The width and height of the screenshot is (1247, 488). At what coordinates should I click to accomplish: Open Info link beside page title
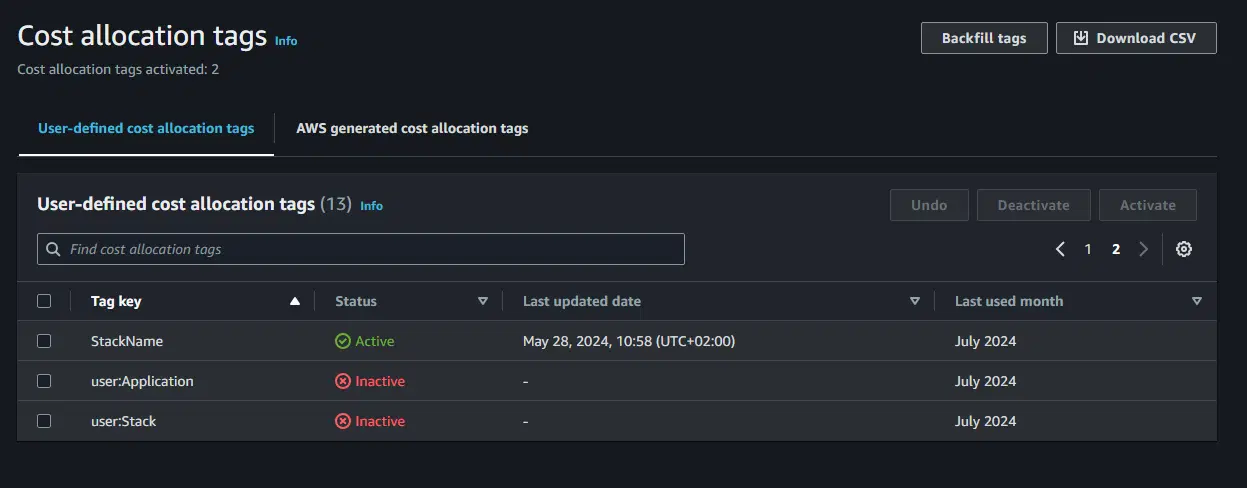[x=286, y=41]
